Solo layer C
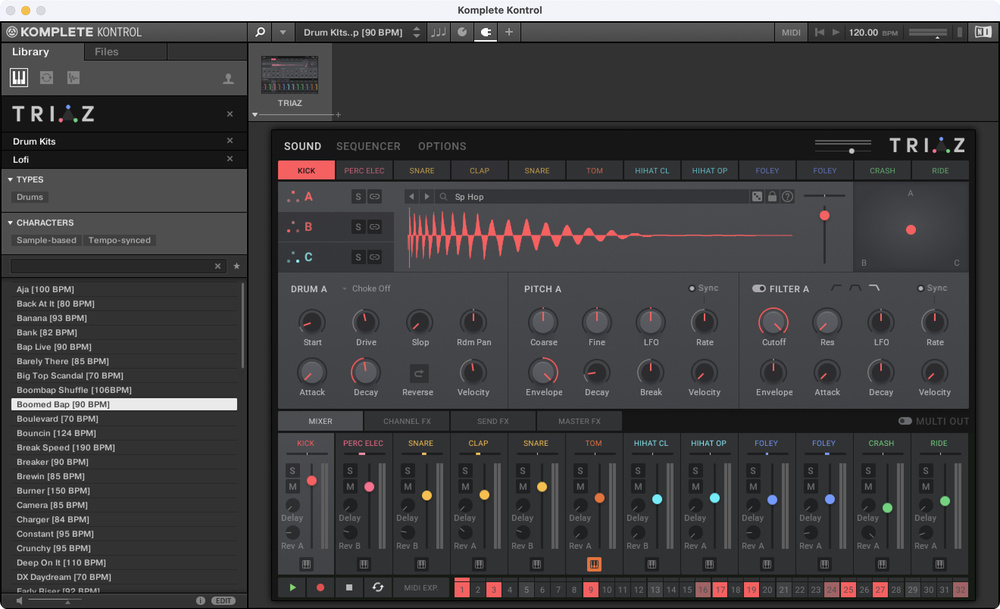This screenshot has height=609, width=1000. 358,257
